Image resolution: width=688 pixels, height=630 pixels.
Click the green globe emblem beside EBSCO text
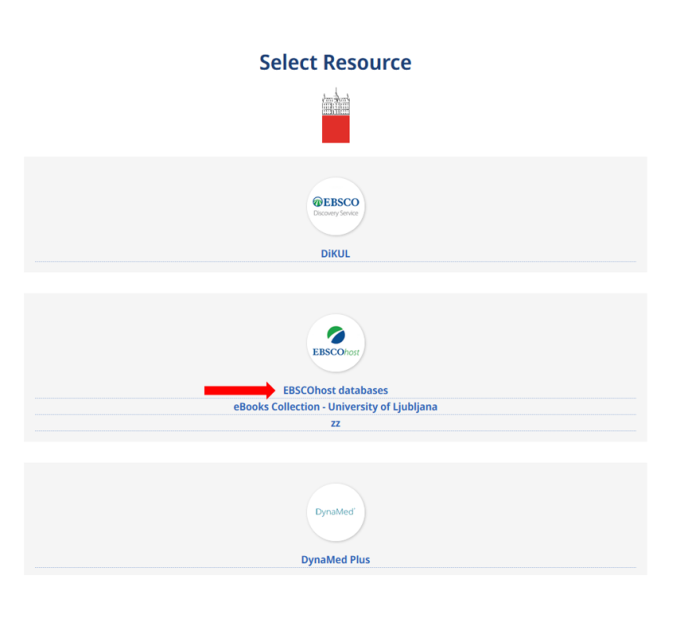click(x=318, y=202)
